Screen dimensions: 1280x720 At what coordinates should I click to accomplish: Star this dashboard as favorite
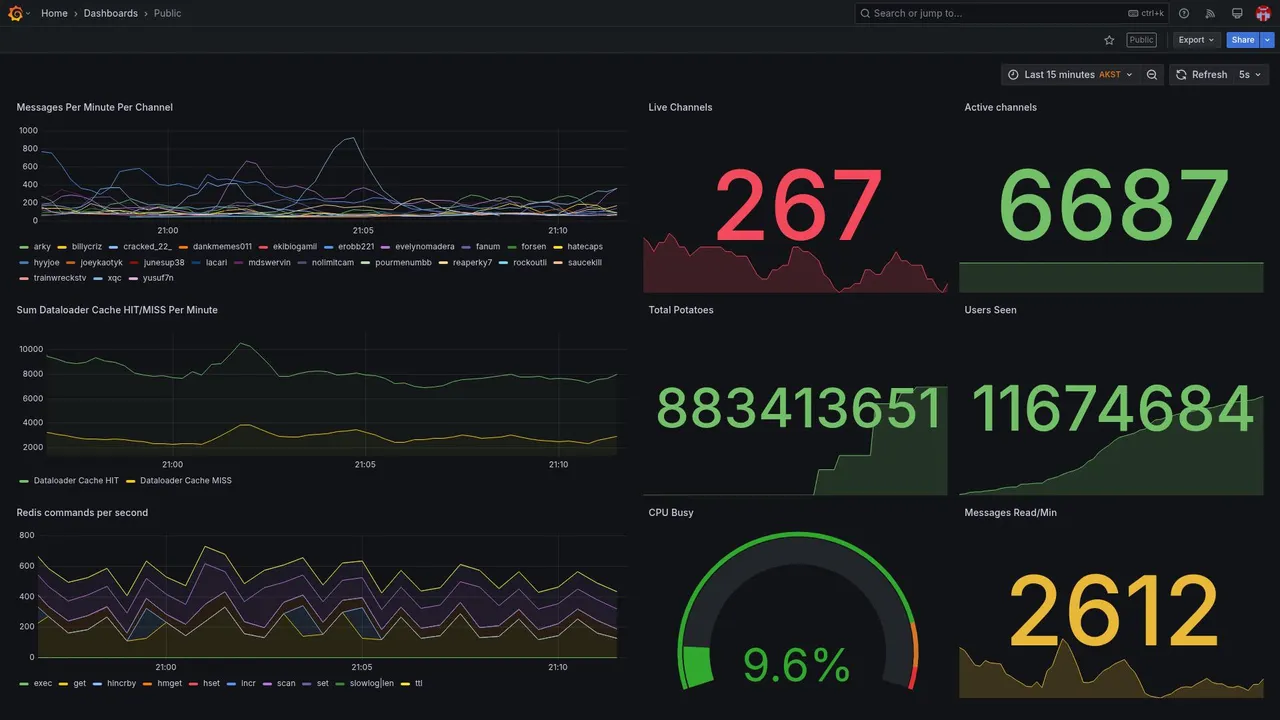point(1109,40)
